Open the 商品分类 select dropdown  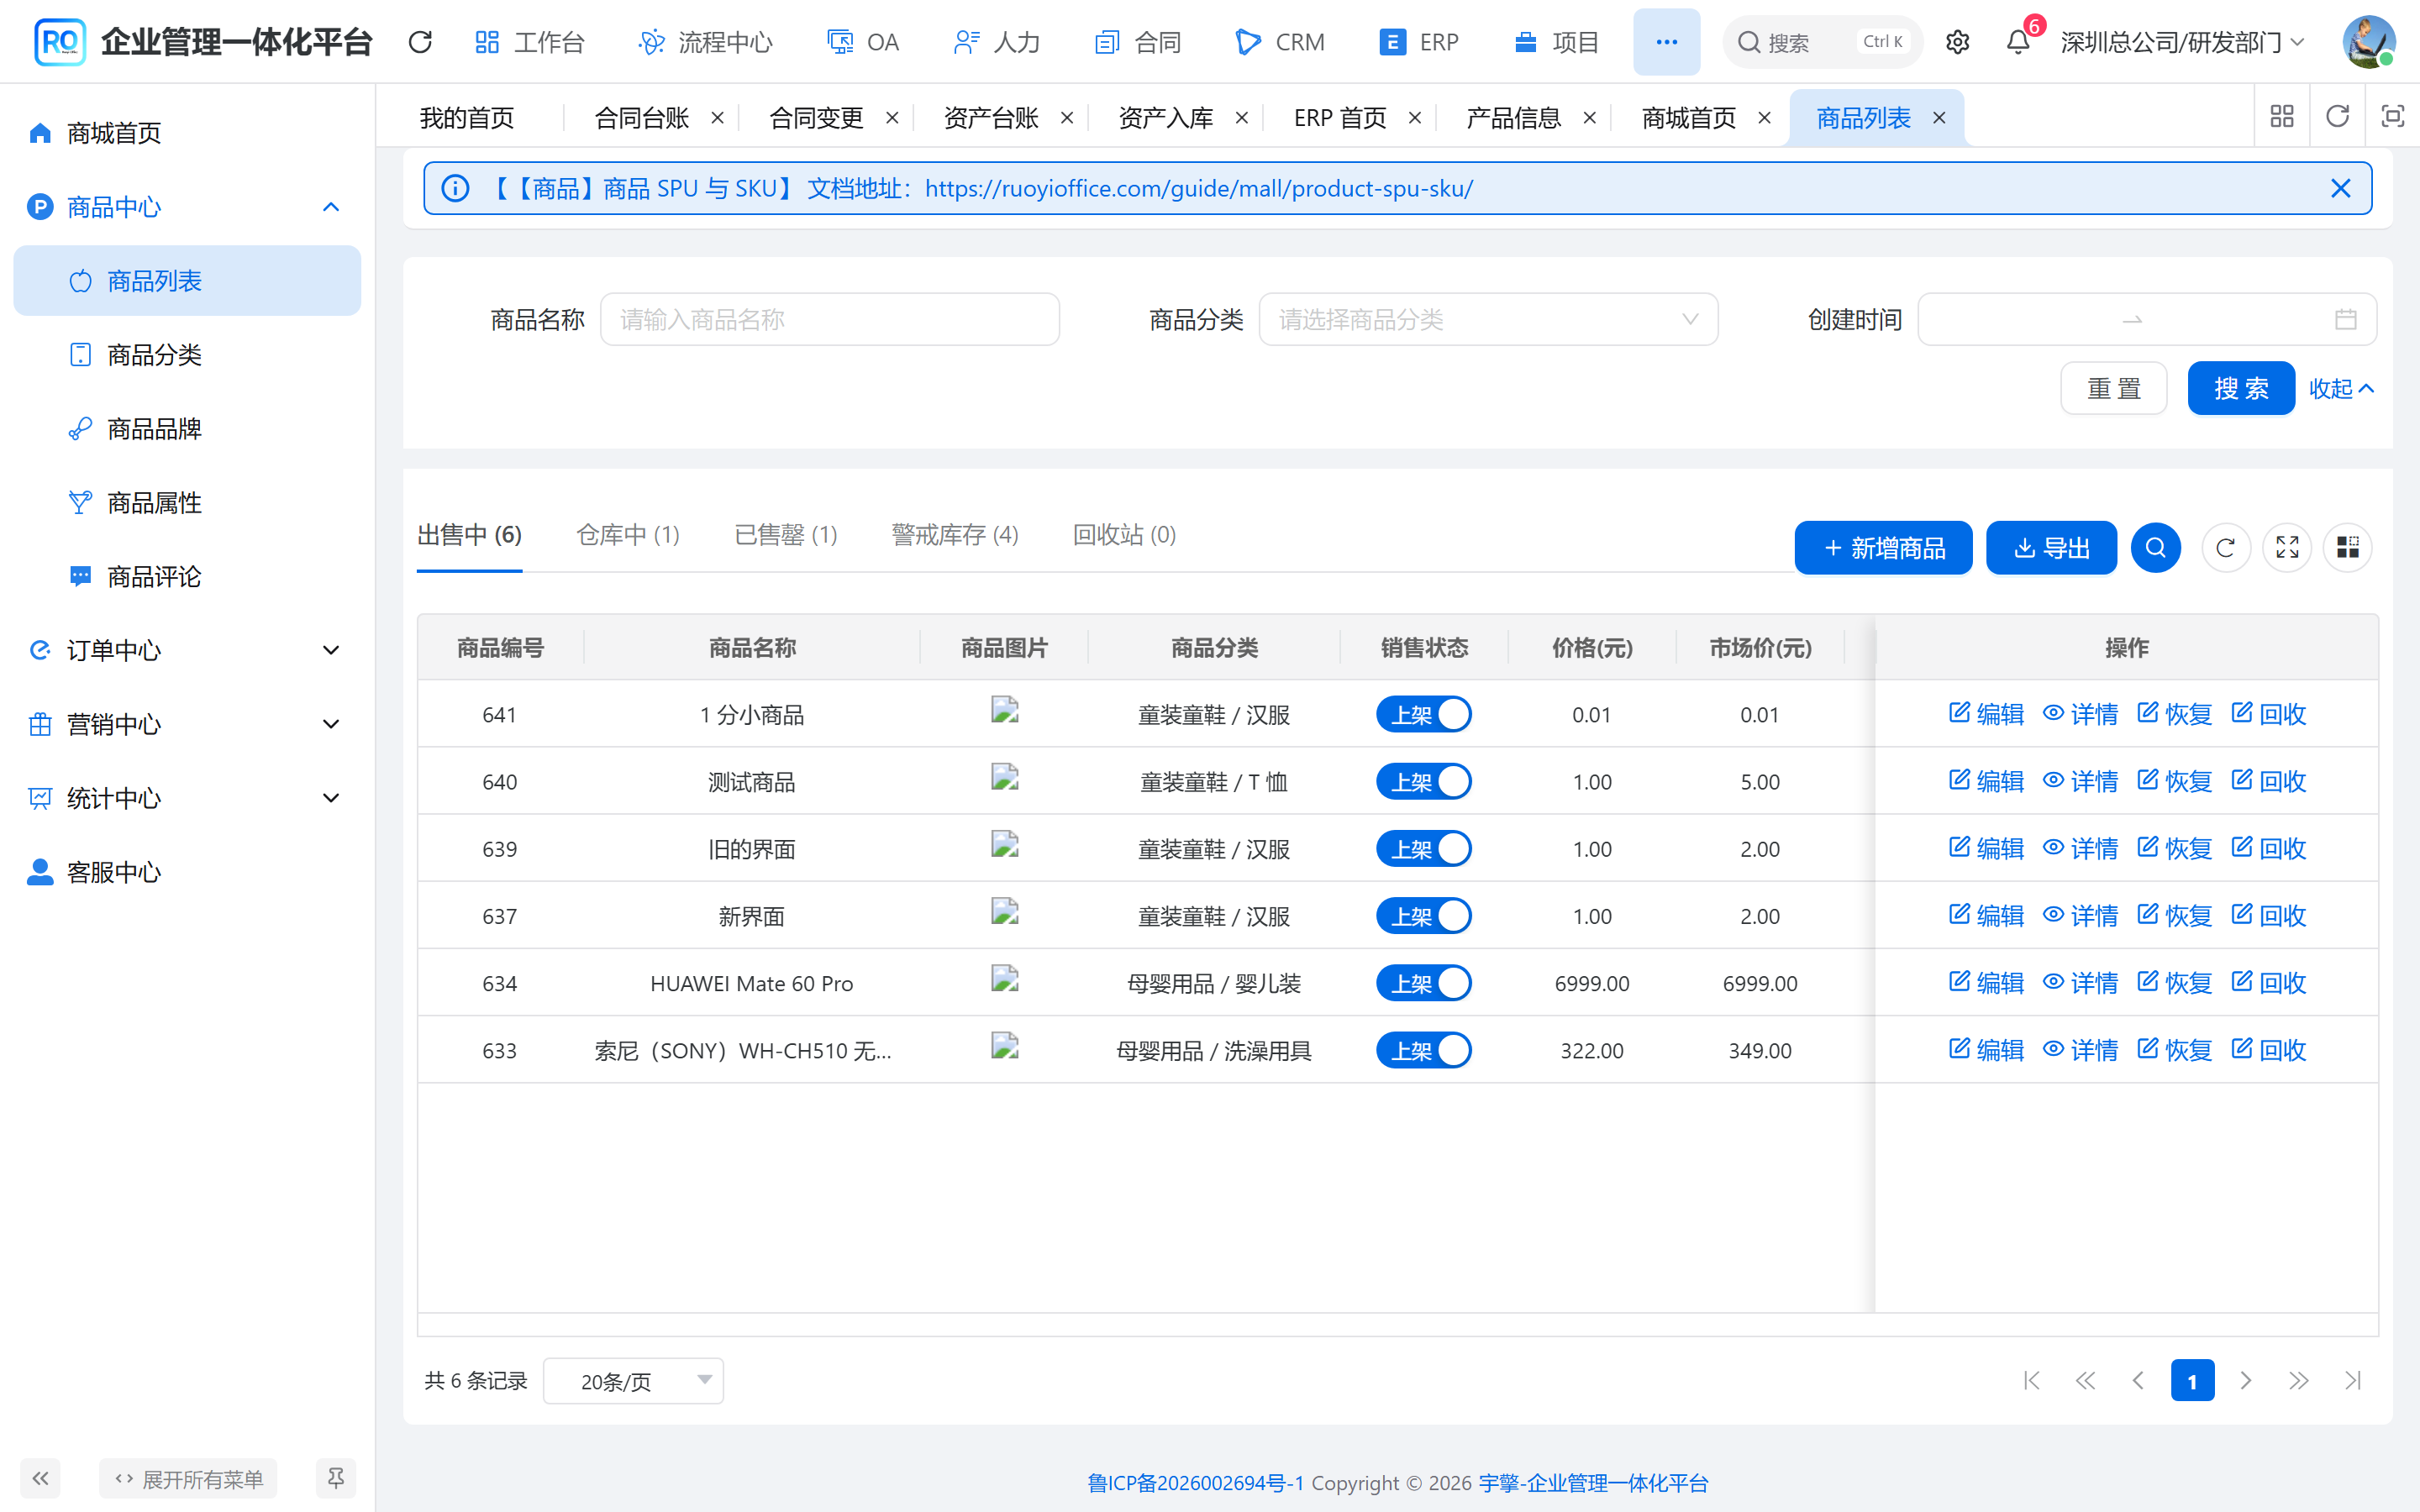coord(1488,319)
